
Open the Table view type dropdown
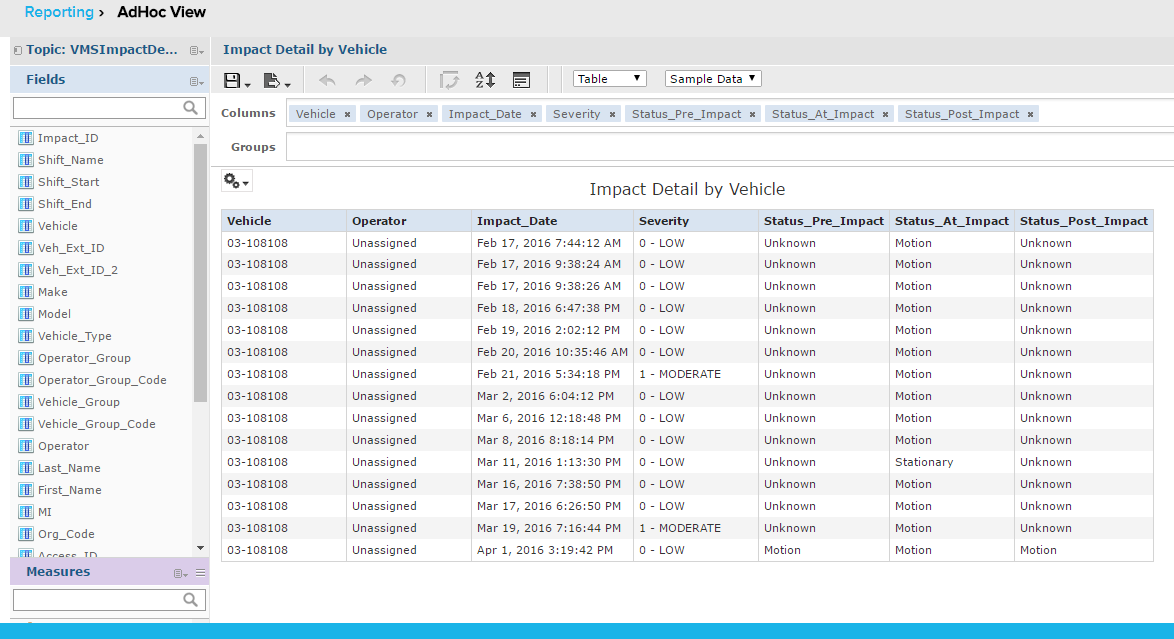[609, 79]
